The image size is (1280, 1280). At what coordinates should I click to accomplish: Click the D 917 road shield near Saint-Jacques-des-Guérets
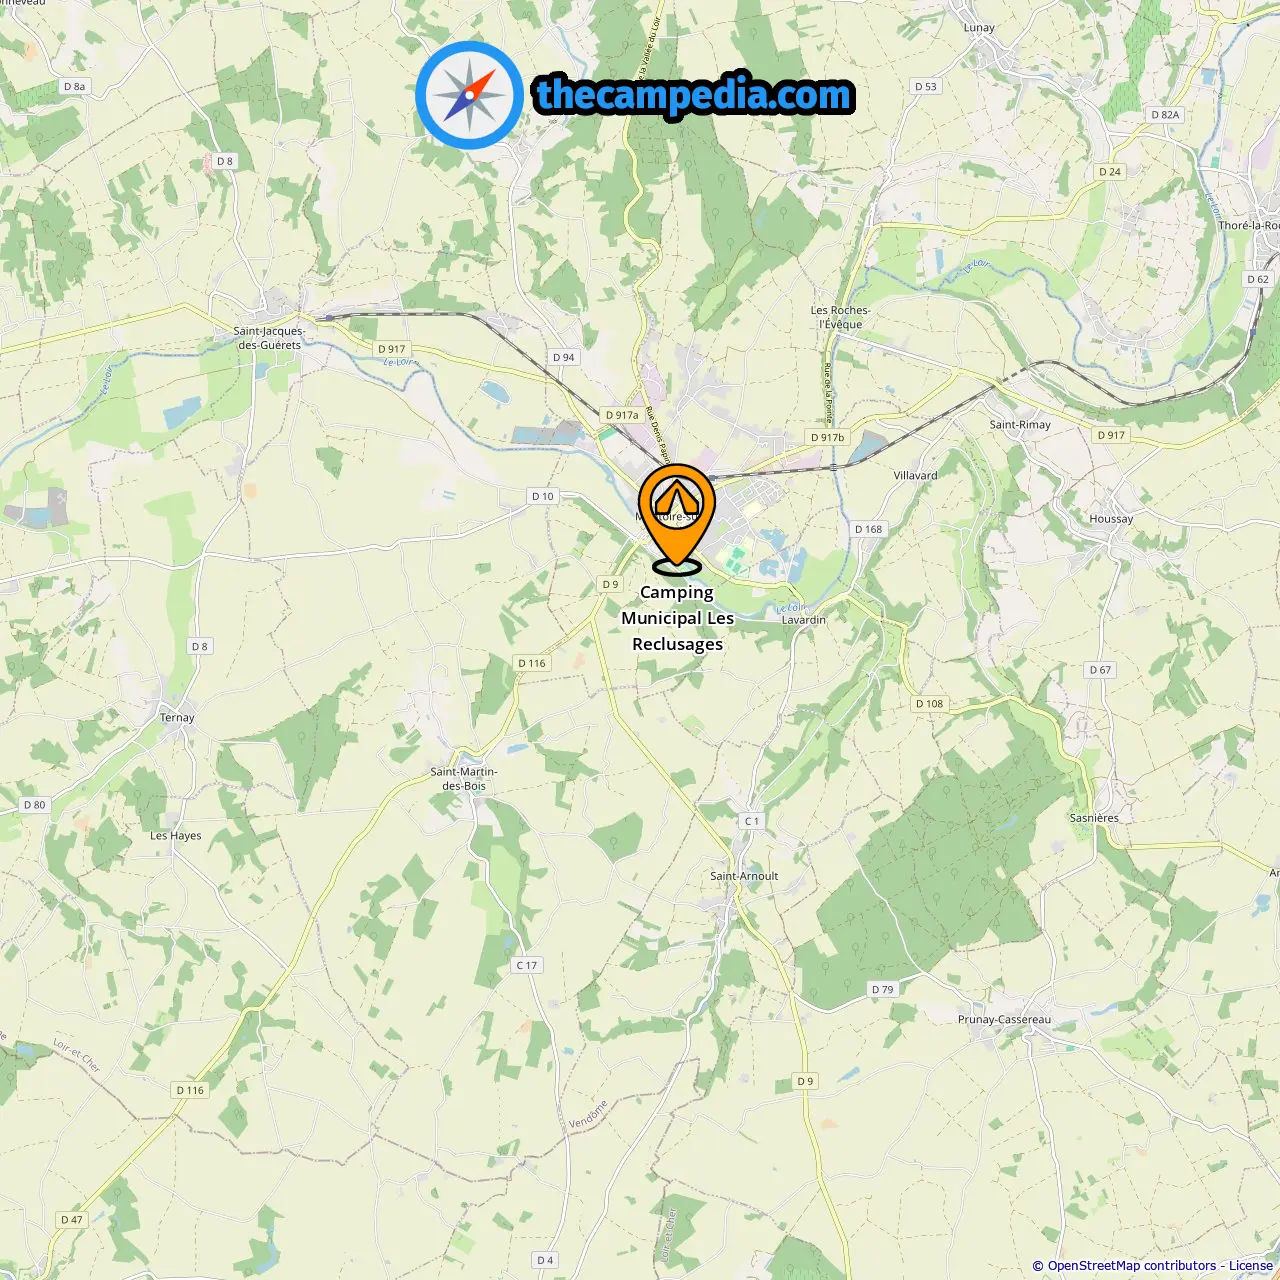pos(392,349)
